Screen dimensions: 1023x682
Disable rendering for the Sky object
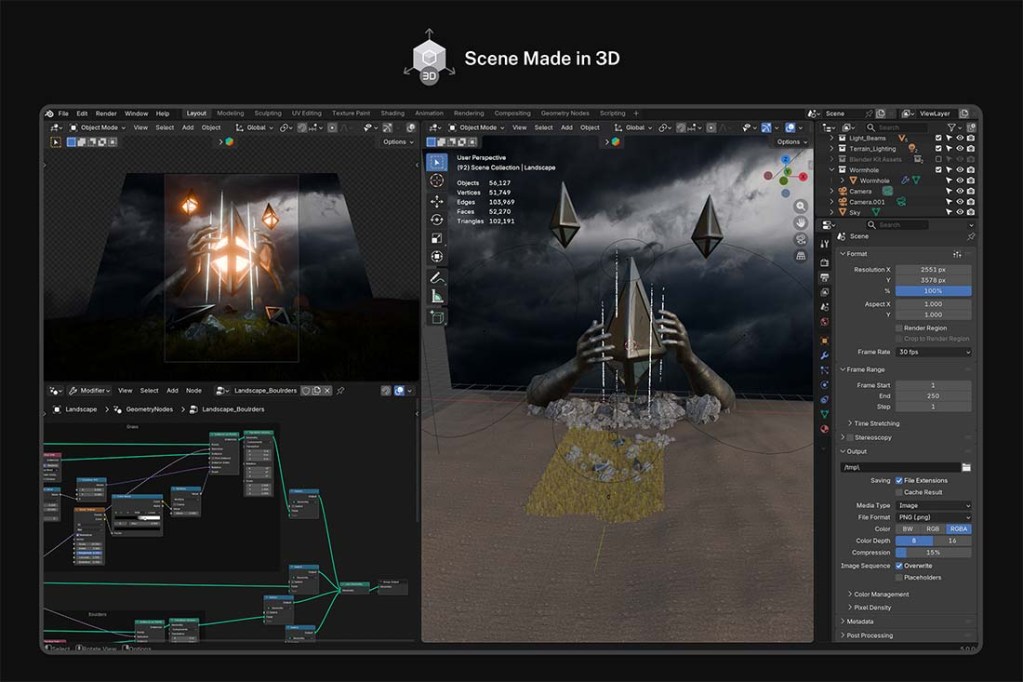(x=971, y=212)
